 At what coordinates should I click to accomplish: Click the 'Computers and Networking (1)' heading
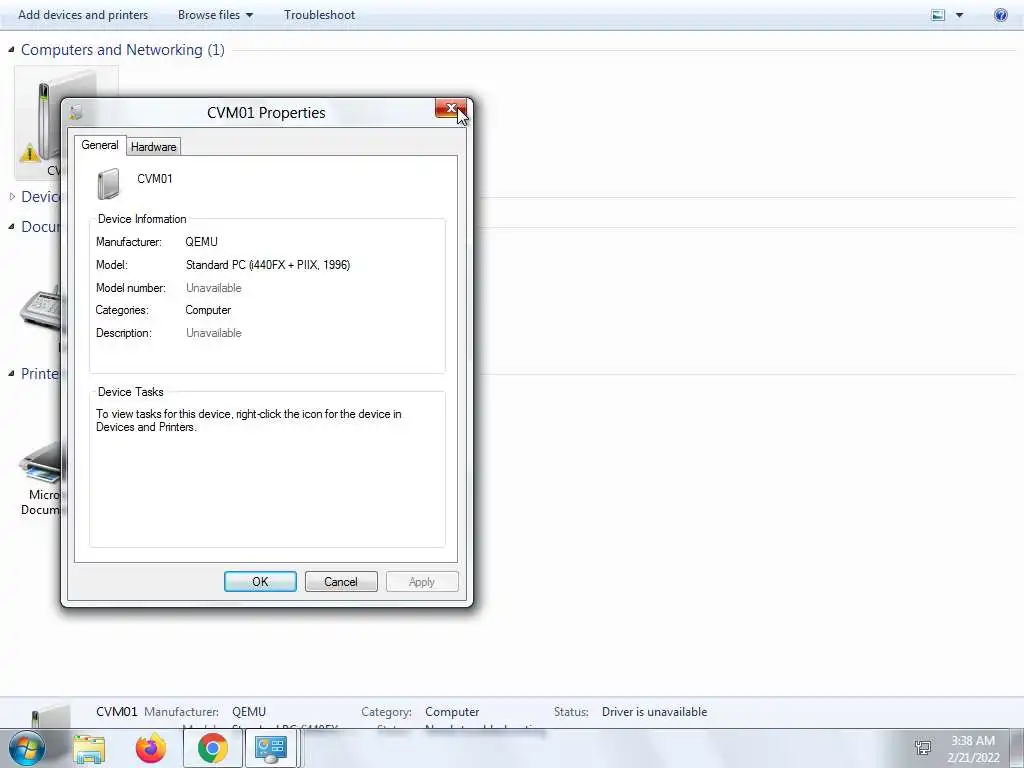[123, 50]
